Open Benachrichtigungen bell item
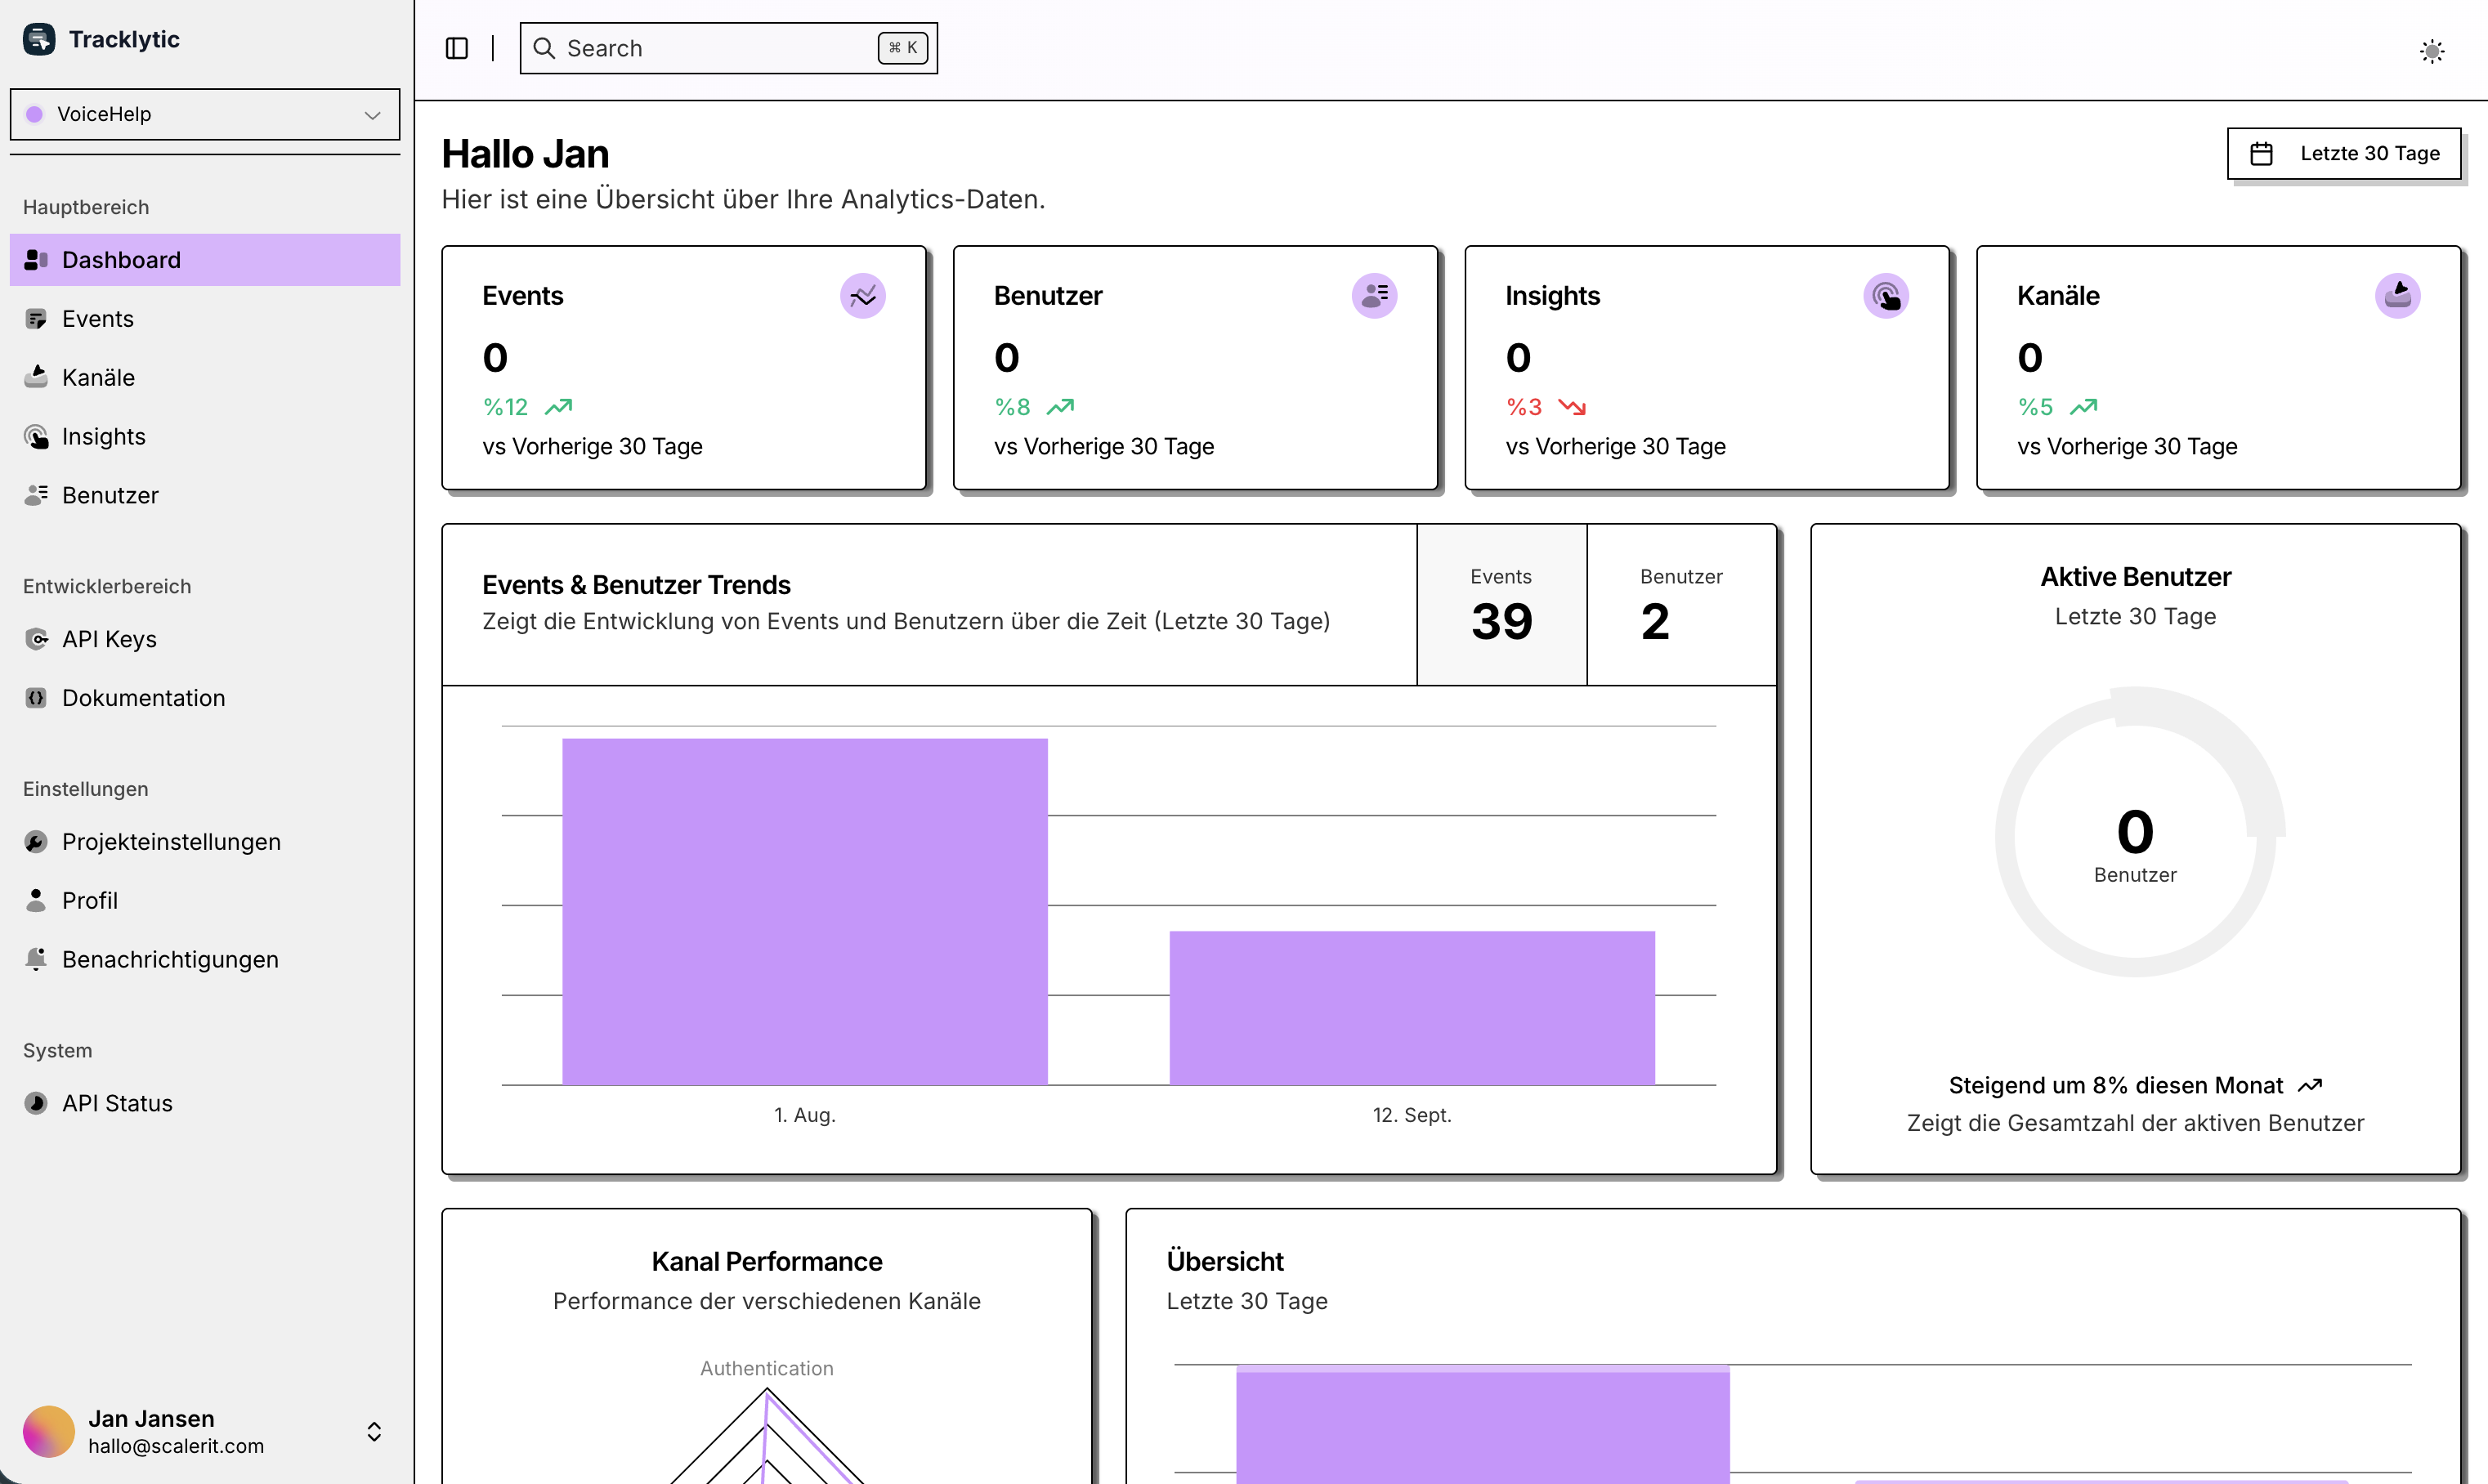2488x1484 pixels. [169, 959]
